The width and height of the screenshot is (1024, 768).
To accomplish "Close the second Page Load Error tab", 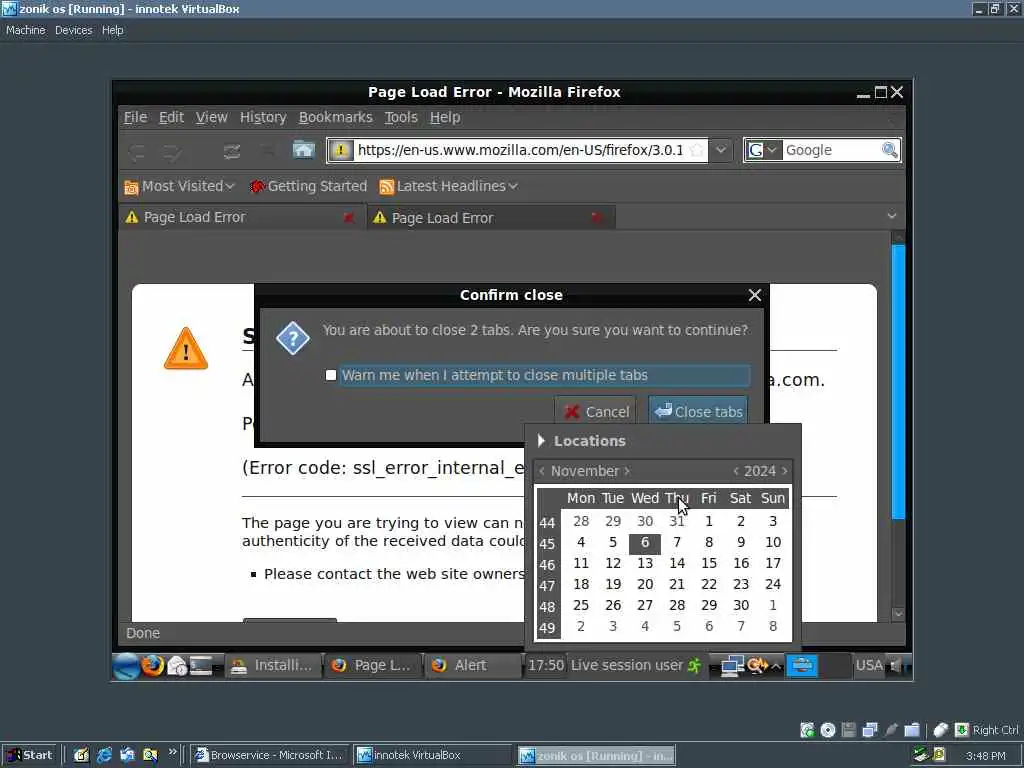I will [596, 217].
